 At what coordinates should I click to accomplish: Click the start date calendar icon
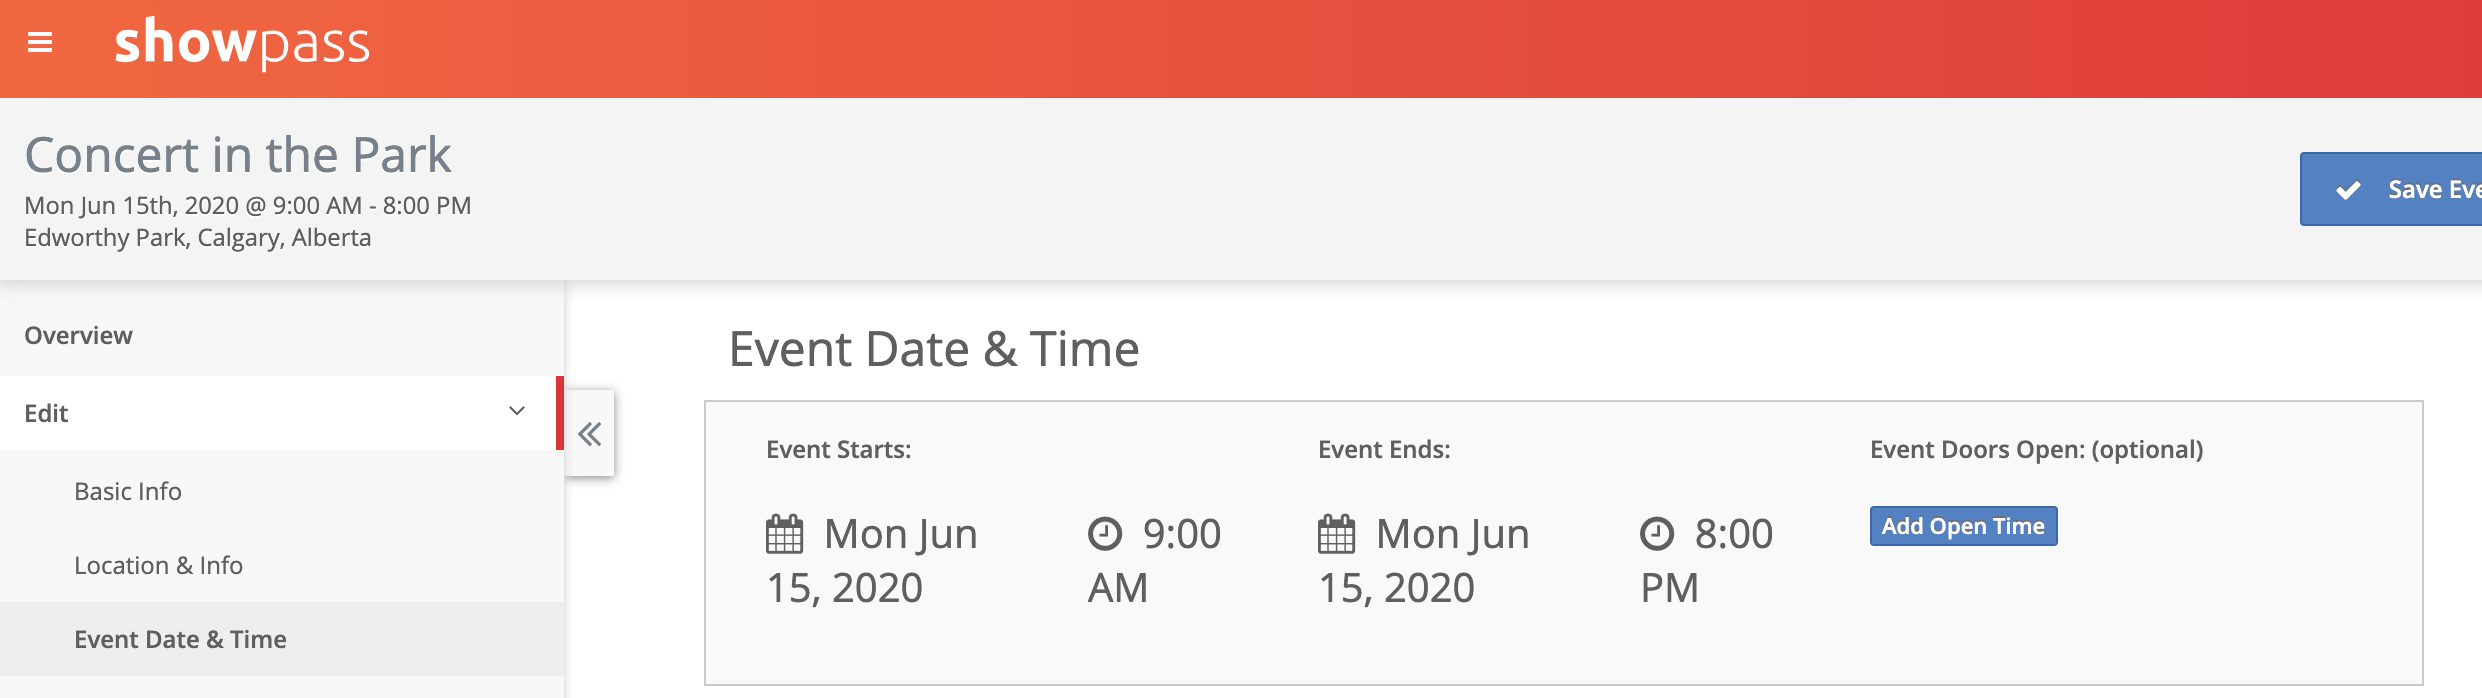[x=784, y=534]
